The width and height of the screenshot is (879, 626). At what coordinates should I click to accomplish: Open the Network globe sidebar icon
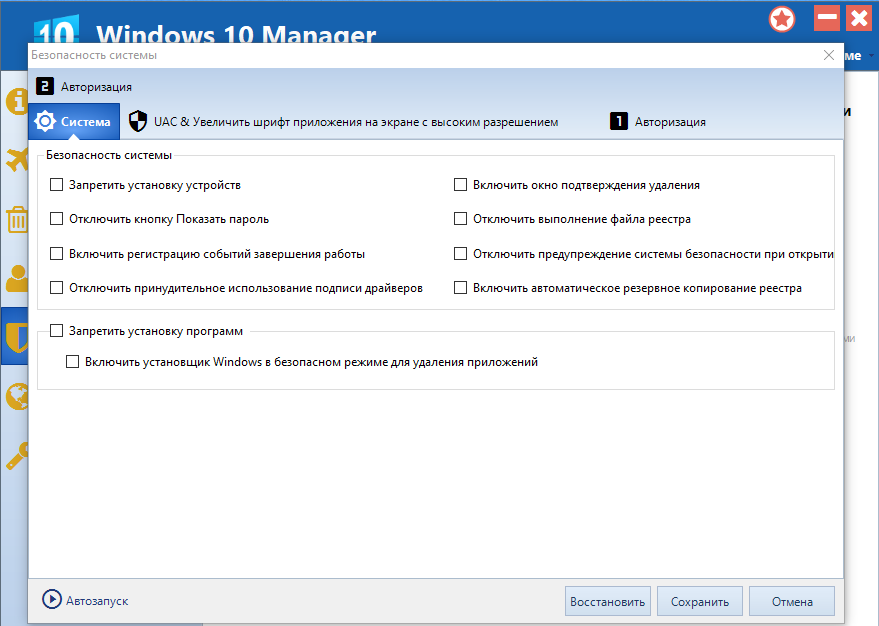(17, 396)
